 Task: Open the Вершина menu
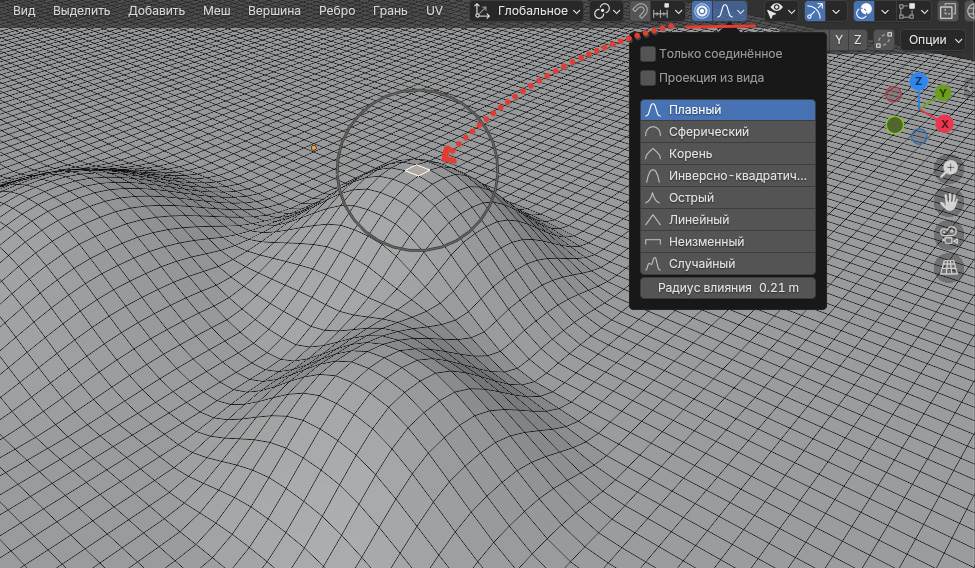point(274,11)
